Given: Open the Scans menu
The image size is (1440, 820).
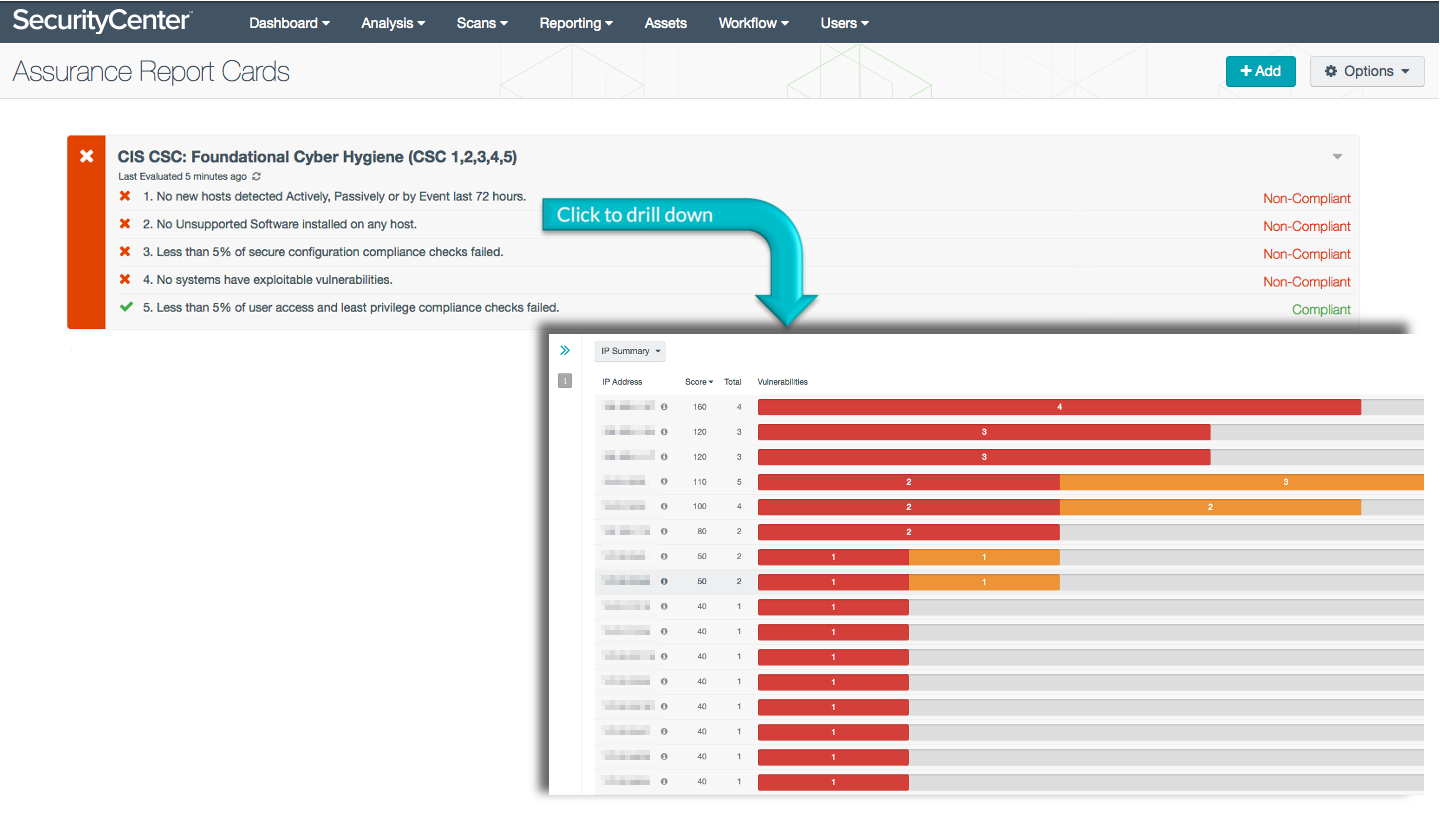Looking at the screenshot, I should (x=482, y=23).
